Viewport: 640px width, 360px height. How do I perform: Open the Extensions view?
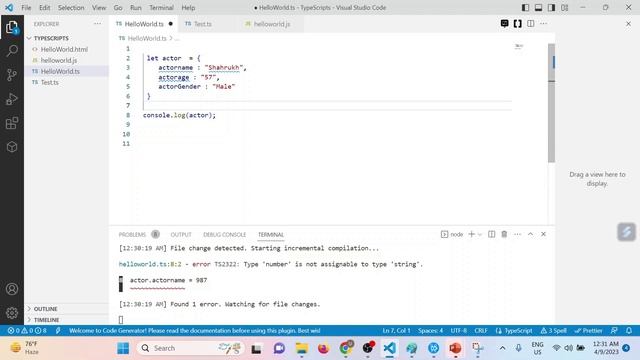point(12,123)
